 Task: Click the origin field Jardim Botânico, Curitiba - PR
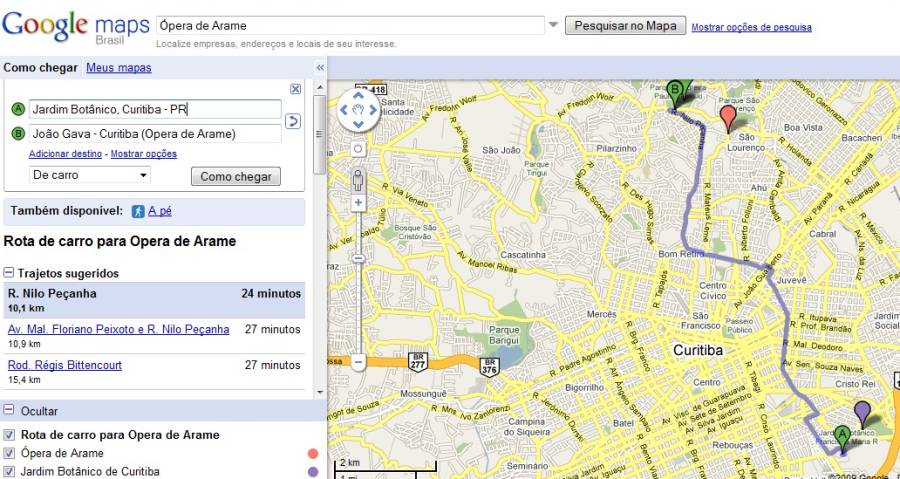(x=155, y=109)
